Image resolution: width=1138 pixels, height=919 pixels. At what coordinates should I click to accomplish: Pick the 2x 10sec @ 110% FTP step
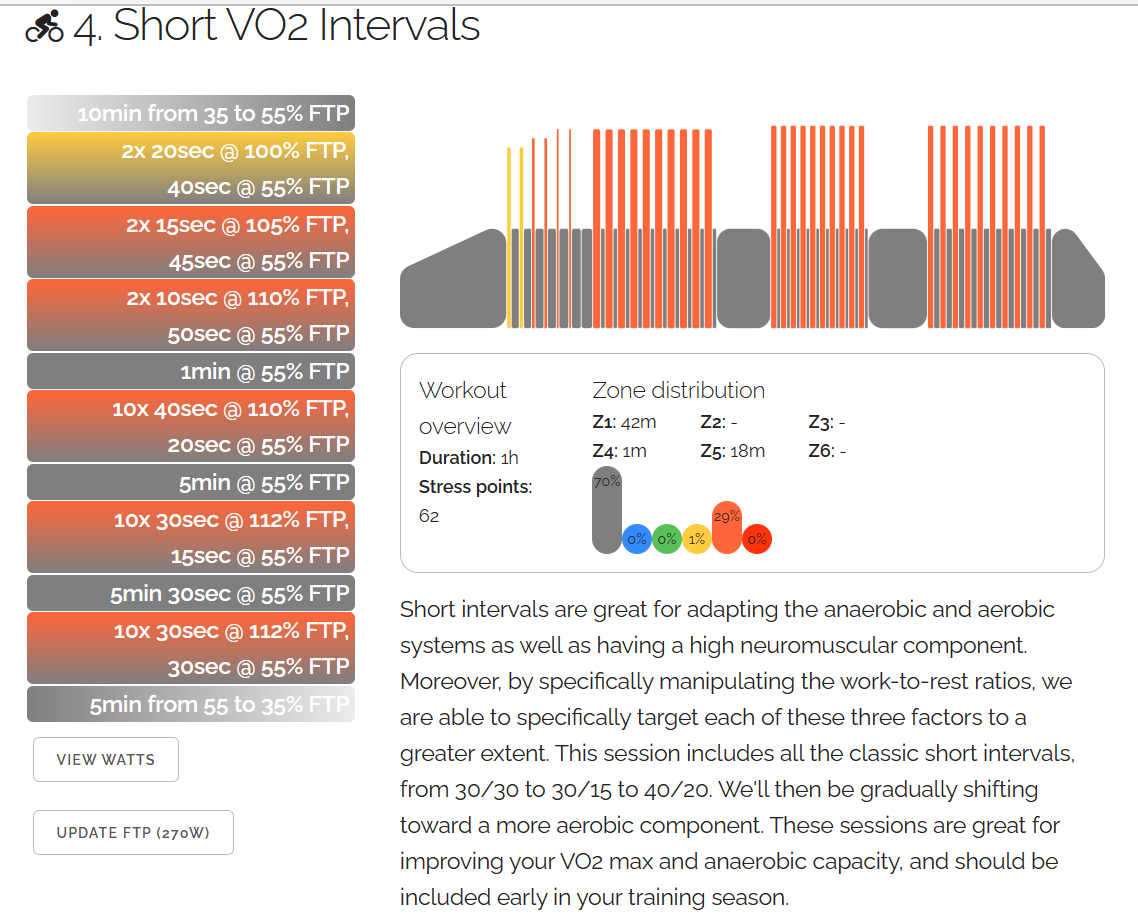point(191,315)
